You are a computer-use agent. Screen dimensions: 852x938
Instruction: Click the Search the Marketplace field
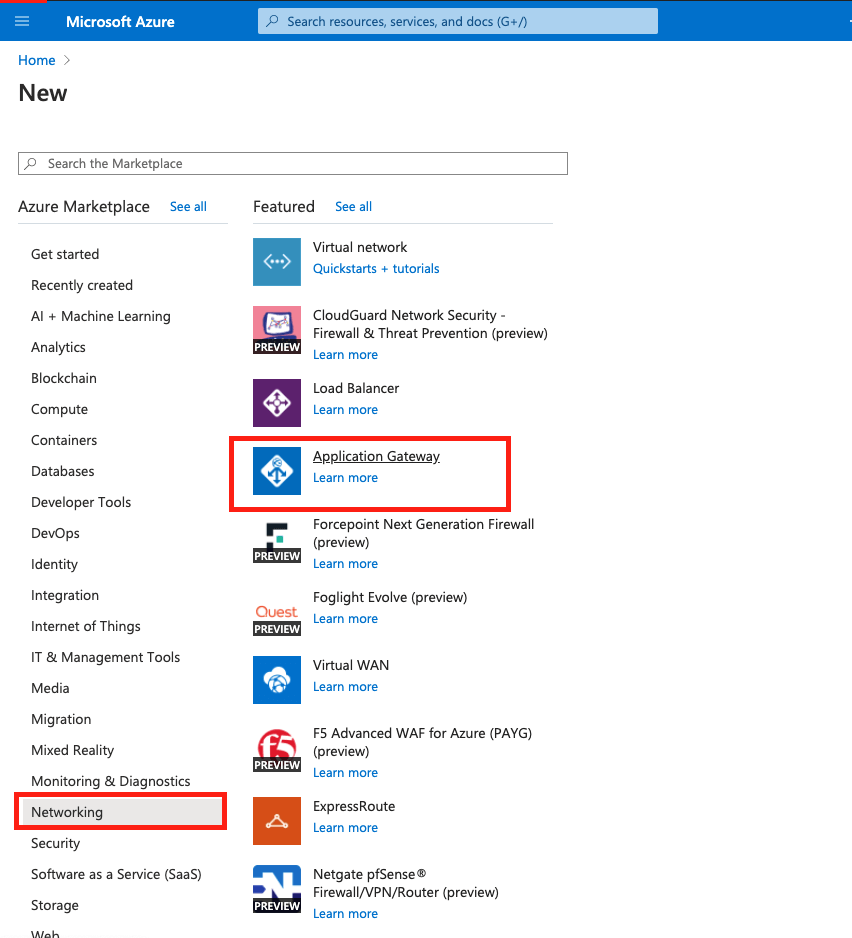pos(292,163)
